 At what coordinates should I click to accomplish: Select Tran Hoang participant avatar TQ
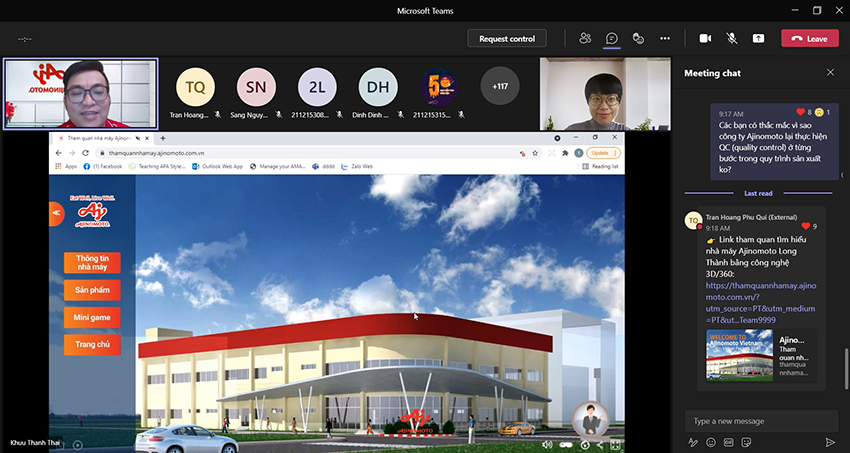[195, 87]
